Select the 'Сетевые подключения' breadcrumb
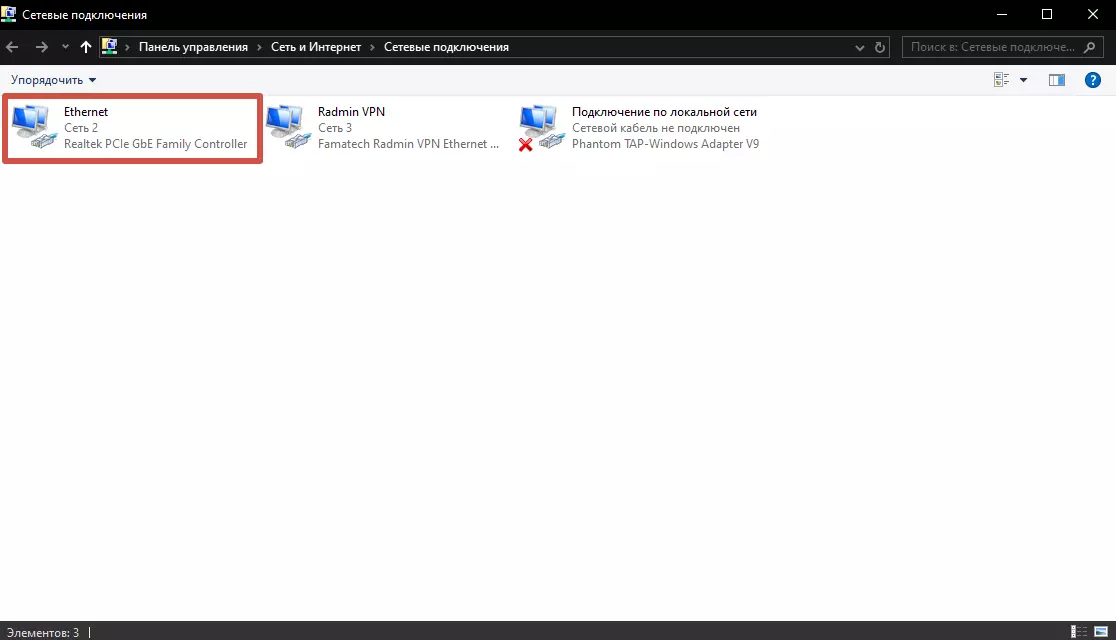Viewport: 1116px width, 640px height. coord(446,47)
